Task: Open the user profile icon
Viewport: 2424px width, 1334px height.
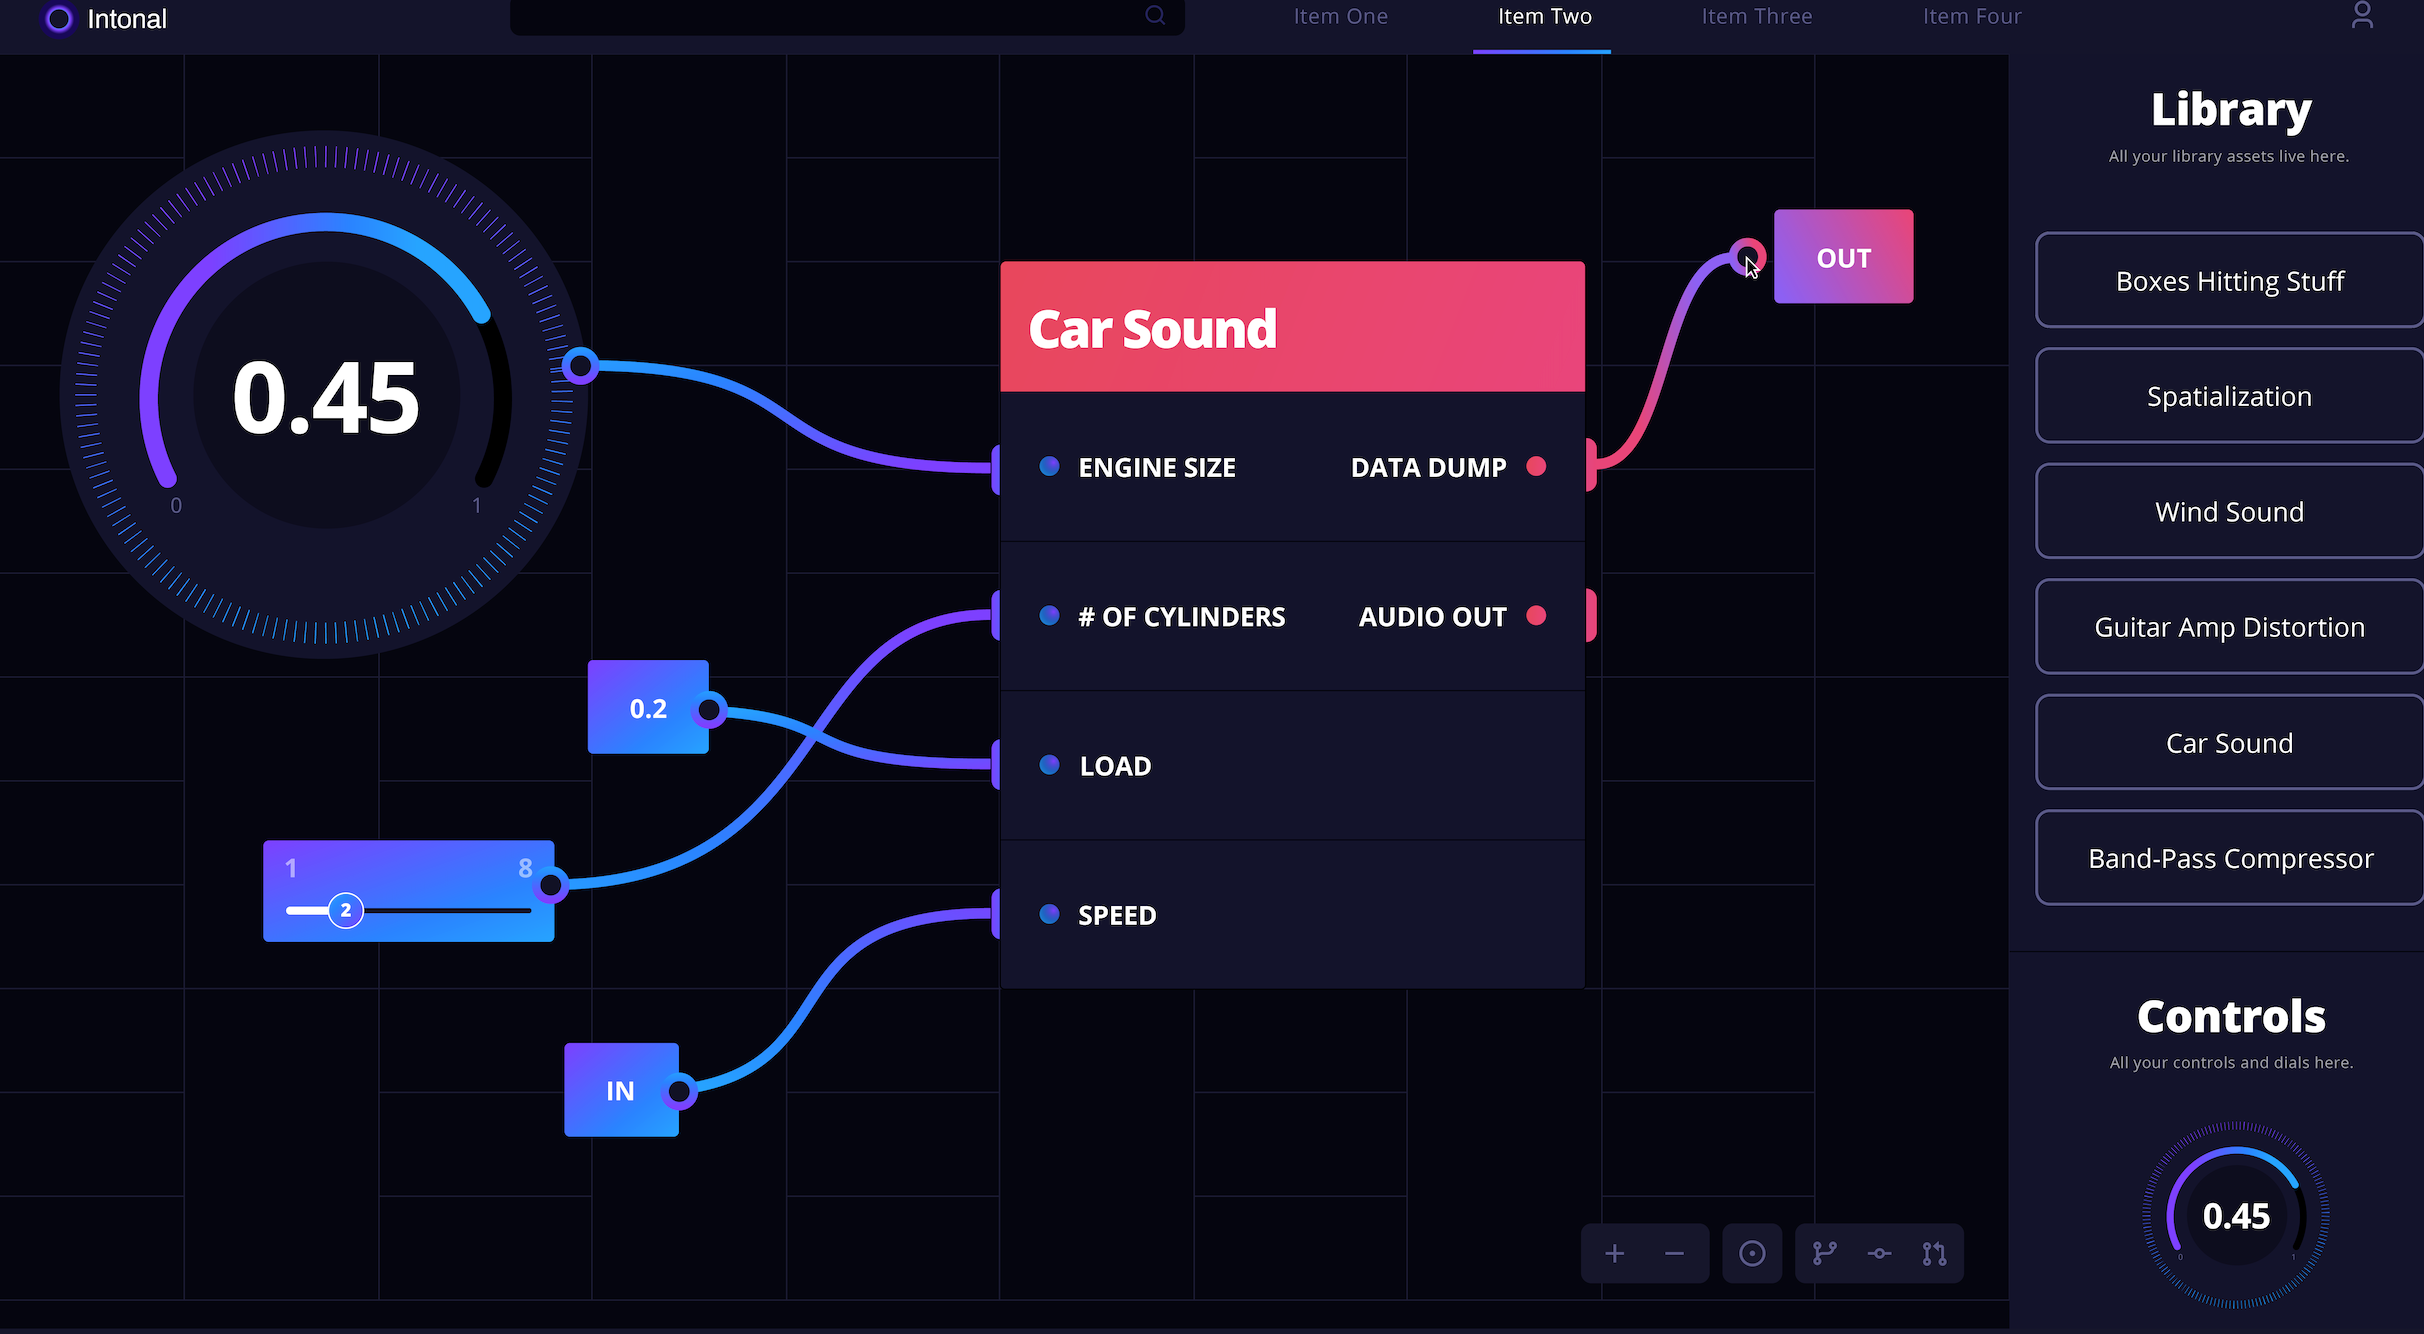Action: point(2362,15)
